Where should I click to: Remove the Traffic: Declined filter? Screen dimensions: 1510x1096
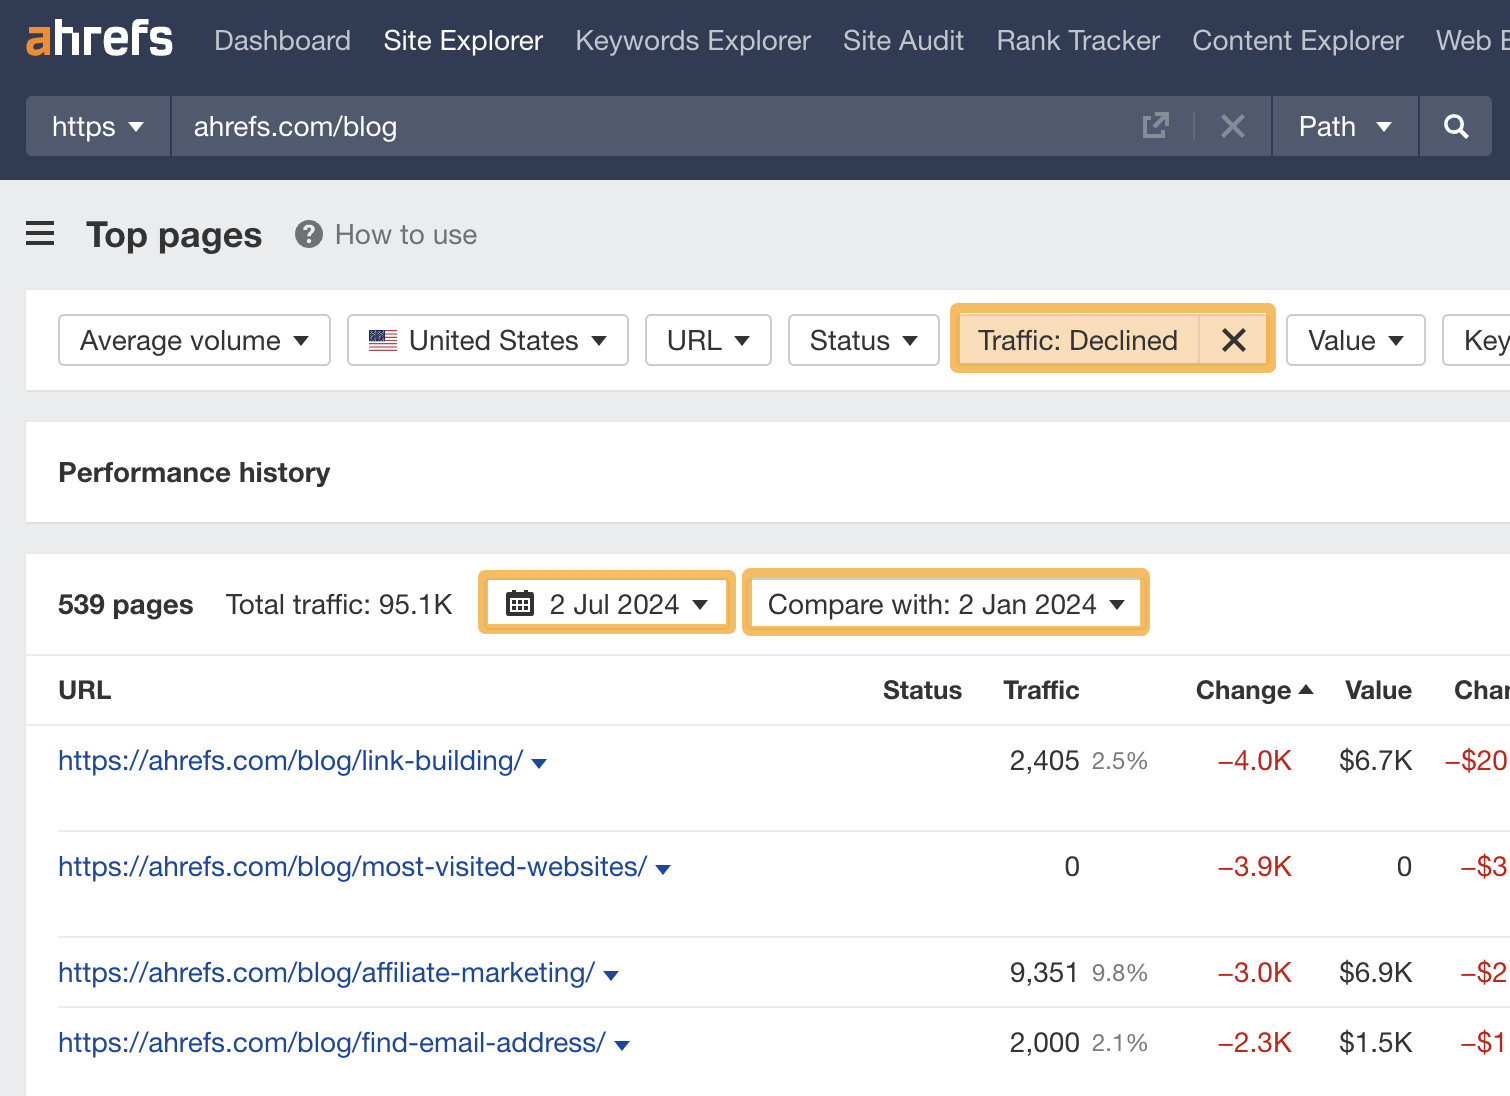[x=1233, y=340]
